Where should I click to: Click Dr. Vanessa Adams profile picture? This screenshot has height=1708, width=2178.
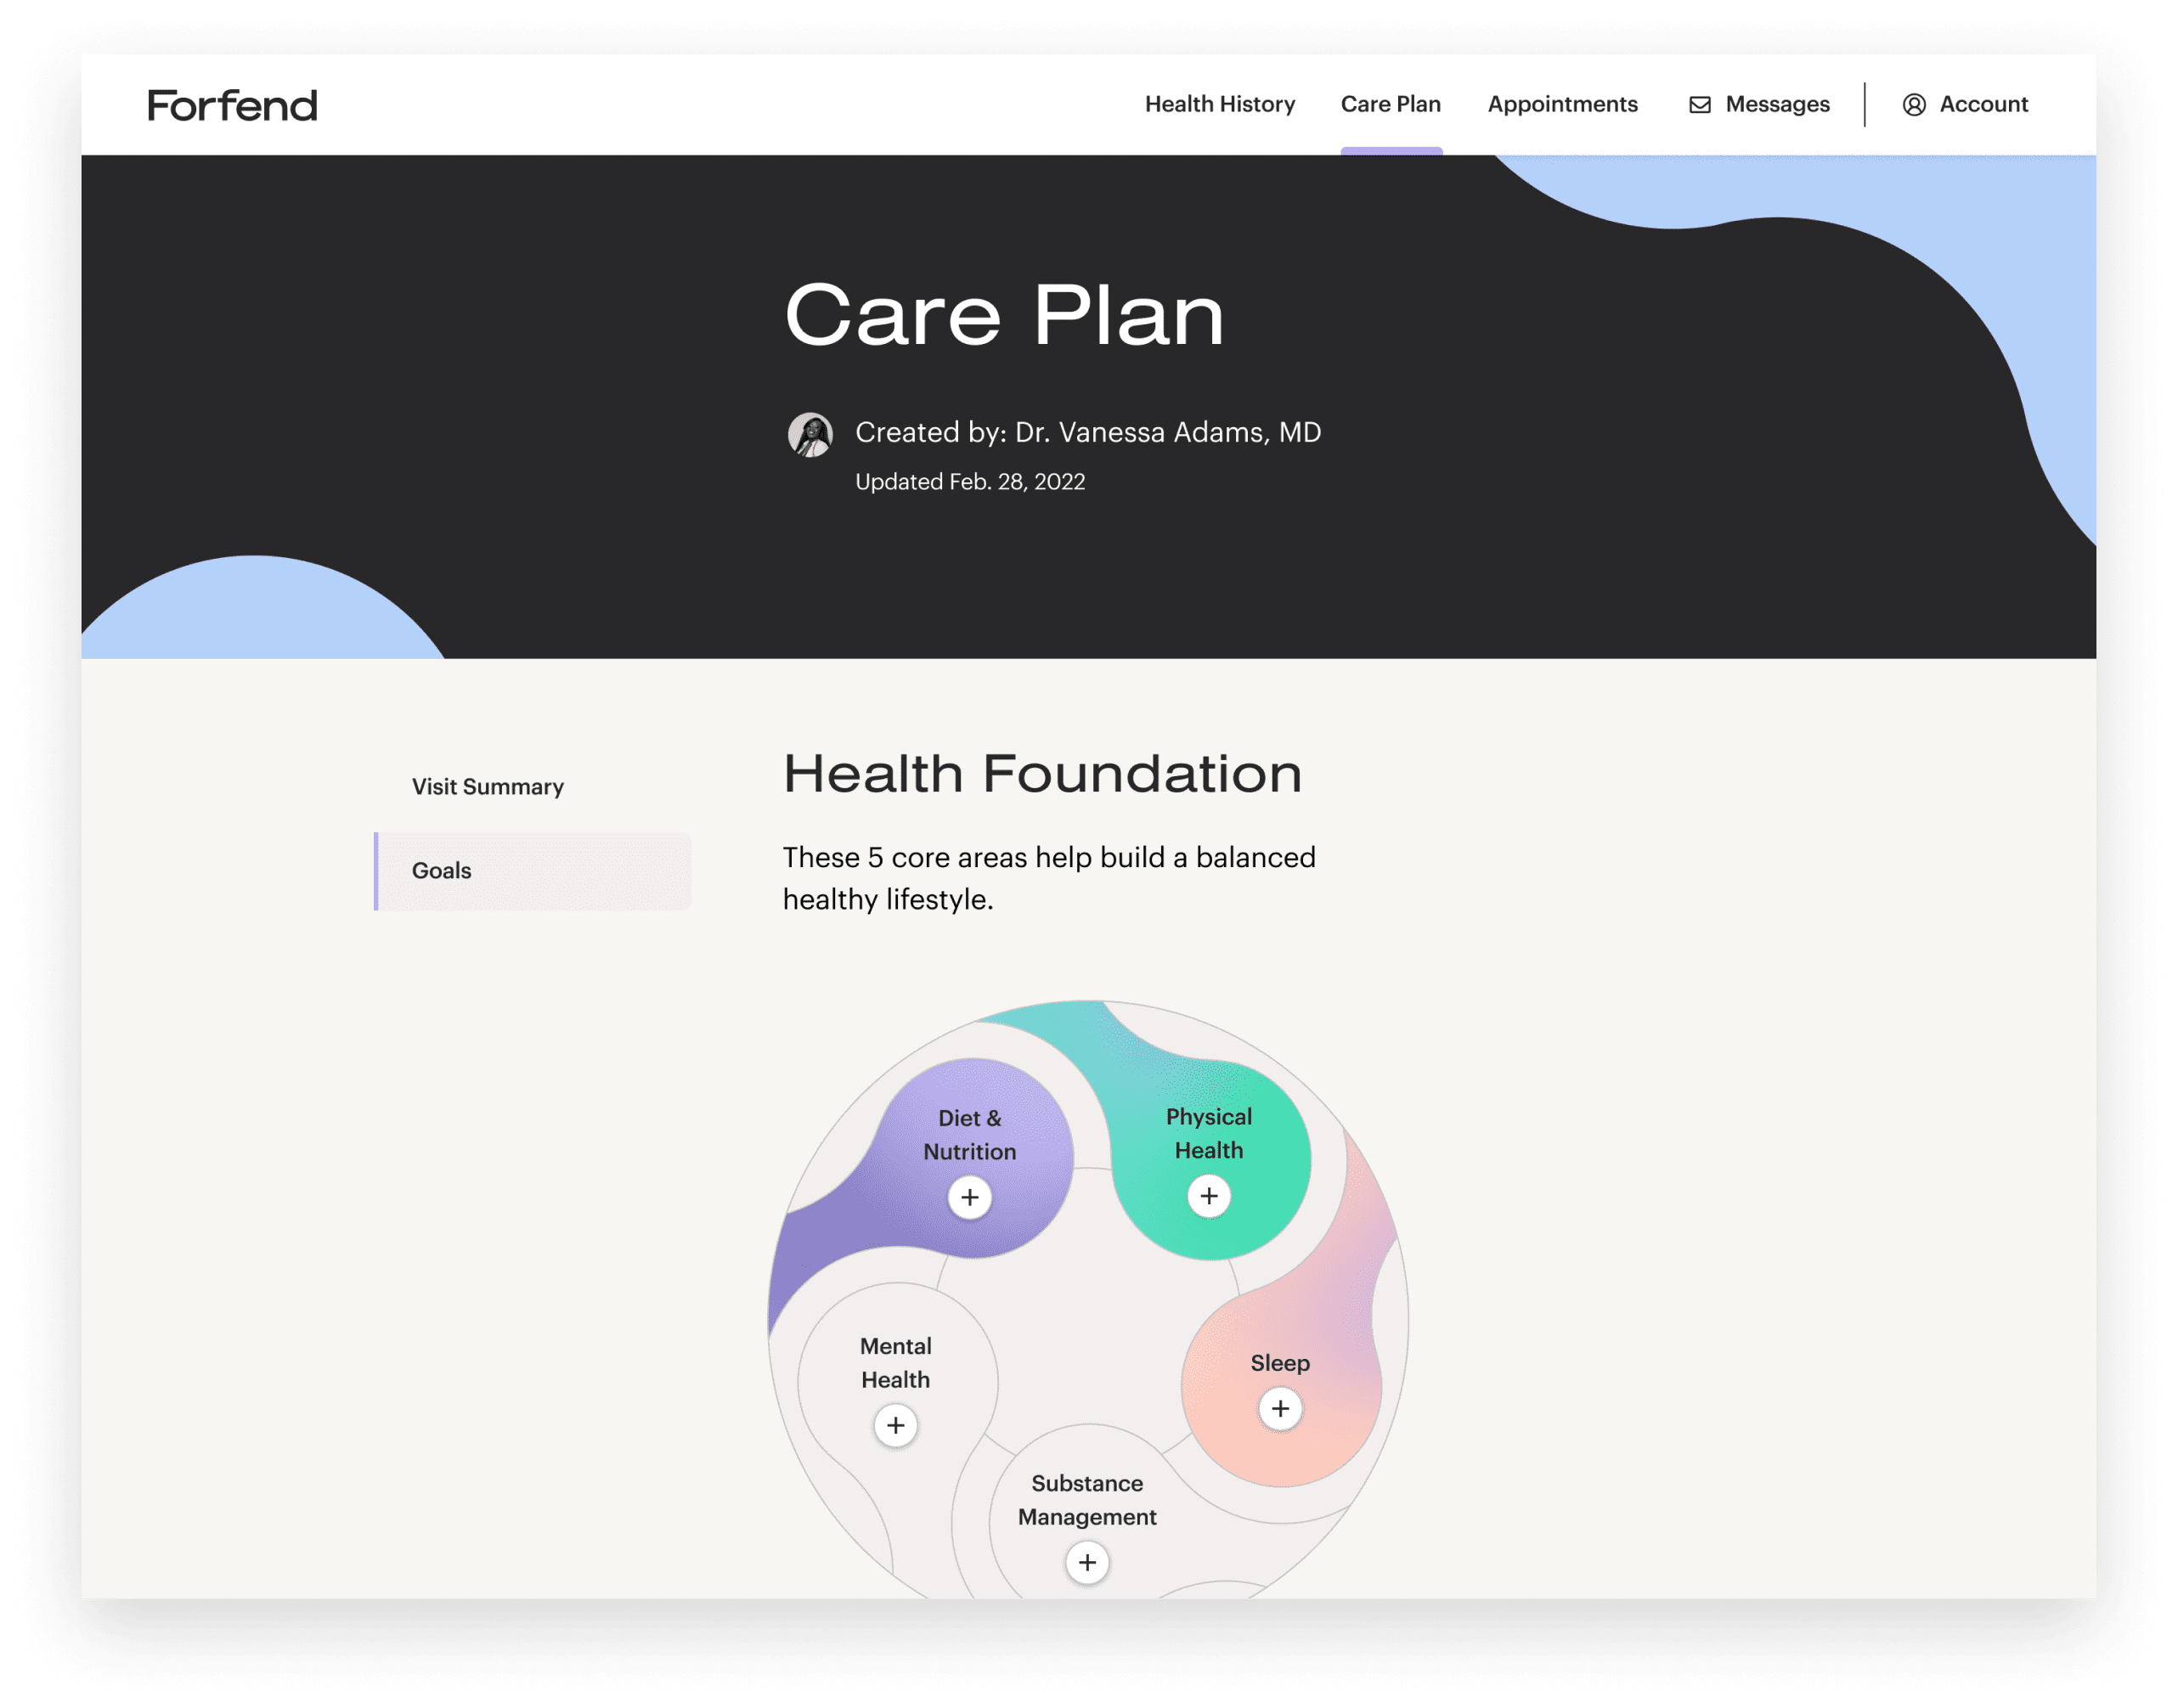[810, 433]
